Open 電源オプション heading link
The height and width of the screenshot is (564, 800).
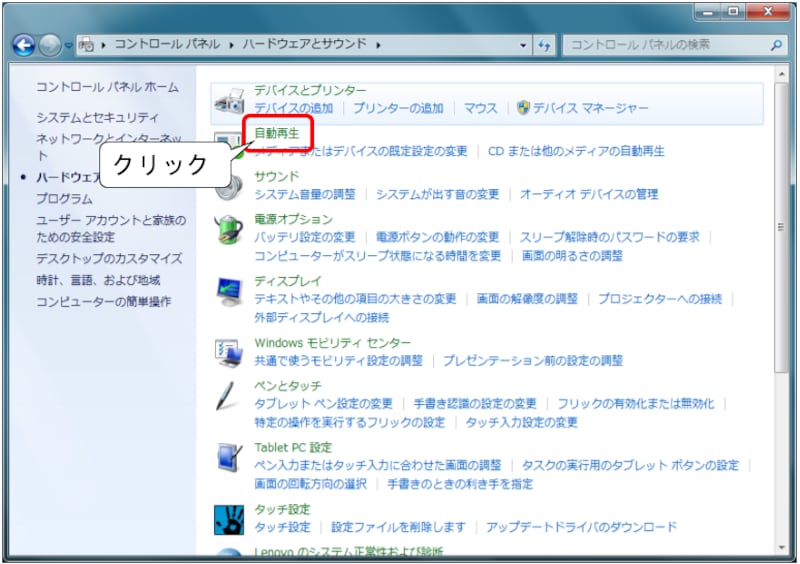pyautogui.click(x=293, y=219)
